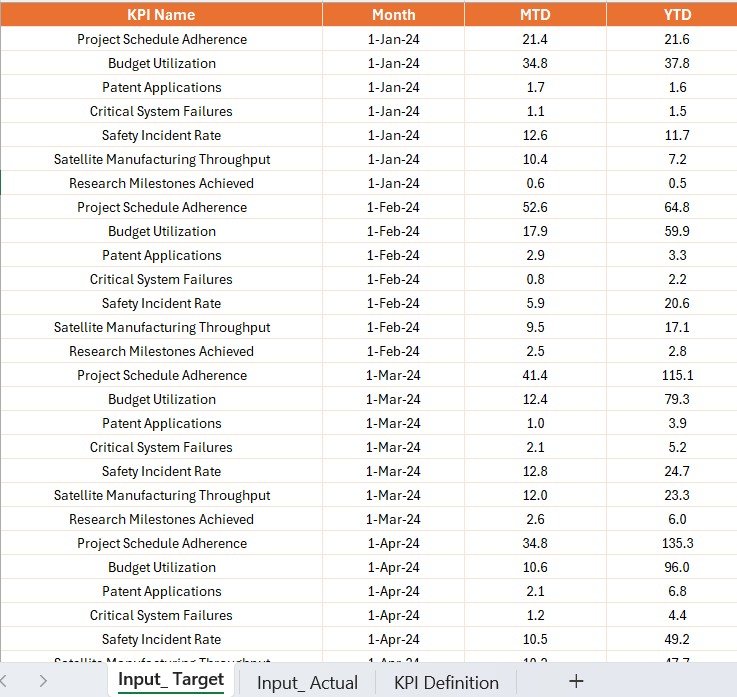737x697 pixels.
Task: Select the Jan Project Schedule Adherence name cell
Action: point(161,39)
